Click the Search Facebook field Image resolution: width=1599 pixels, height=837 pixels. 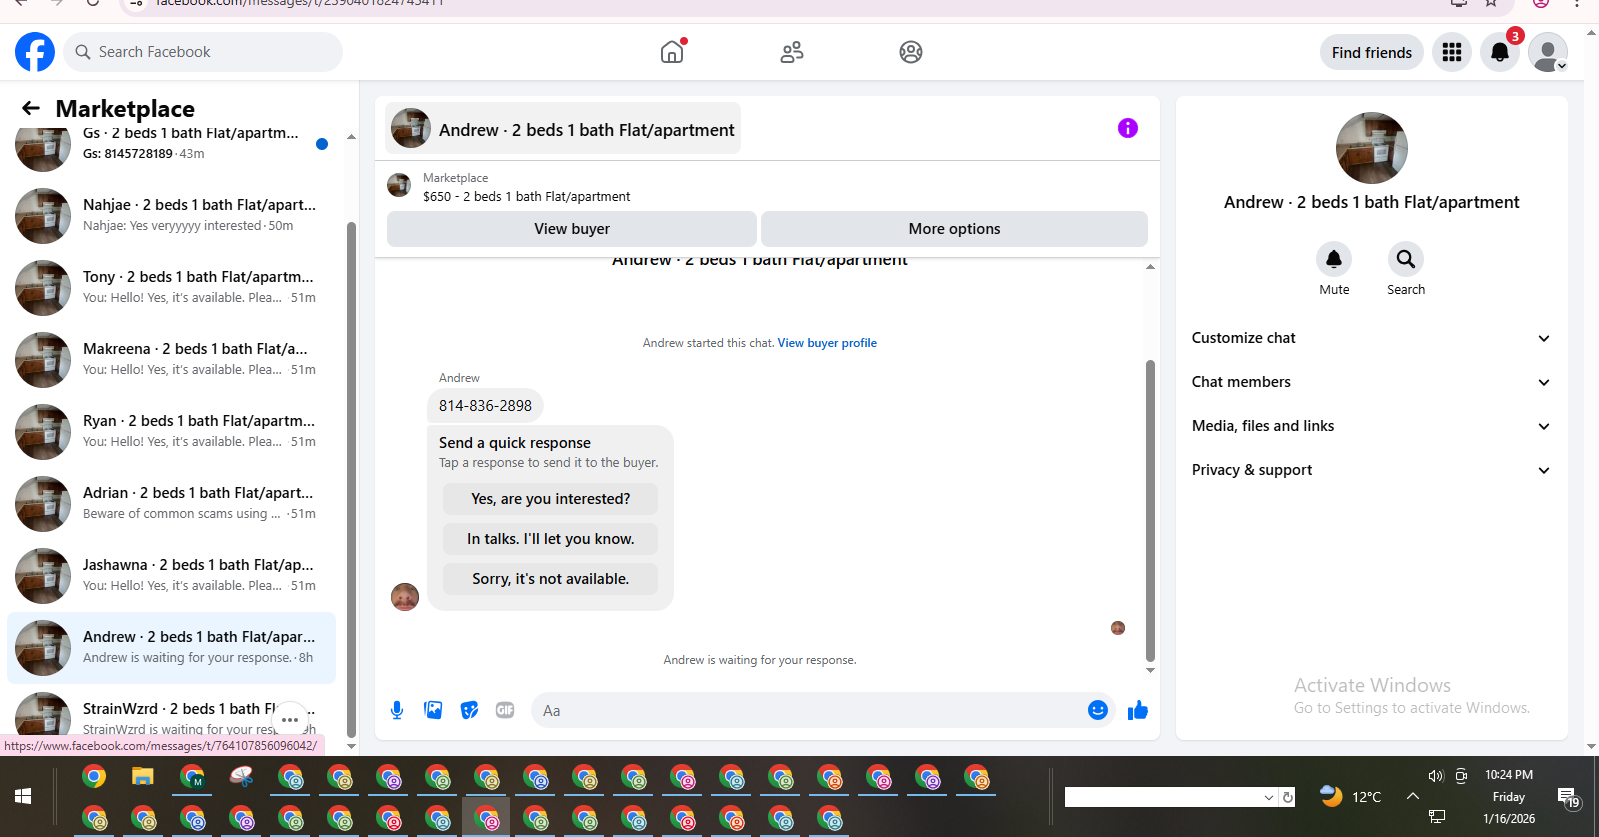point(204,52)
